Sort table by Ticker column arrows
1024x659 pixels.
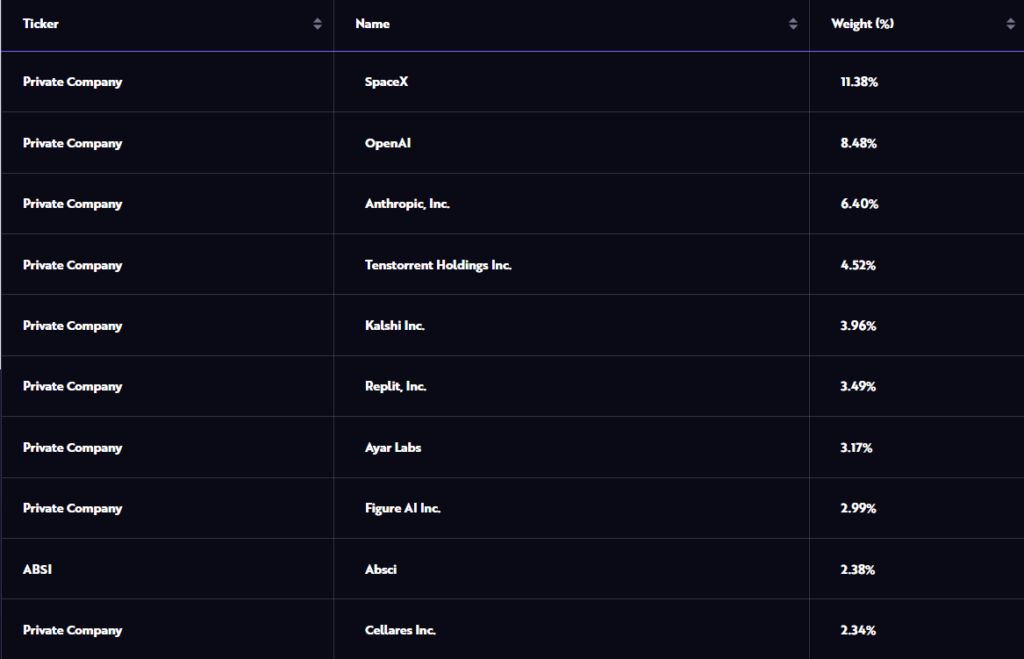coord(317,24)
